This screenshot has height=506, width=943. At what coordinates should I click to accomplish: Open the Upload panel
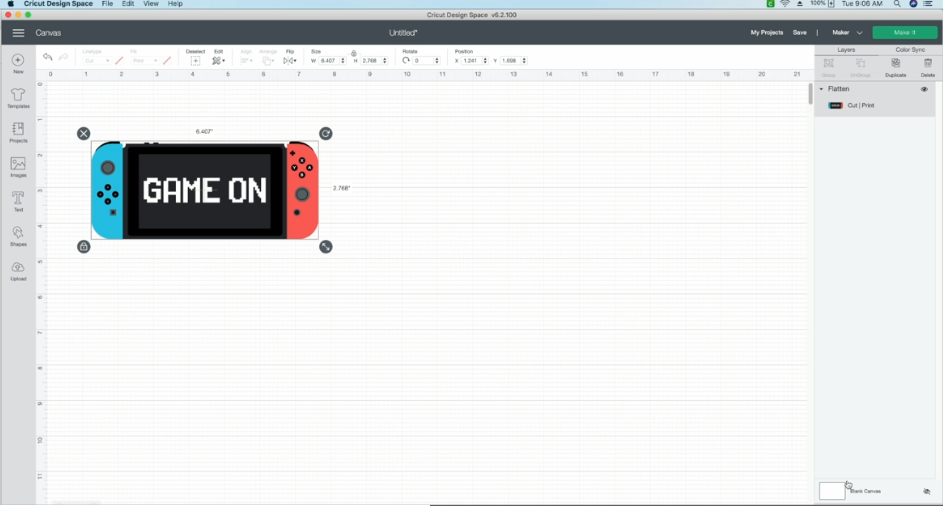point(18,271)
